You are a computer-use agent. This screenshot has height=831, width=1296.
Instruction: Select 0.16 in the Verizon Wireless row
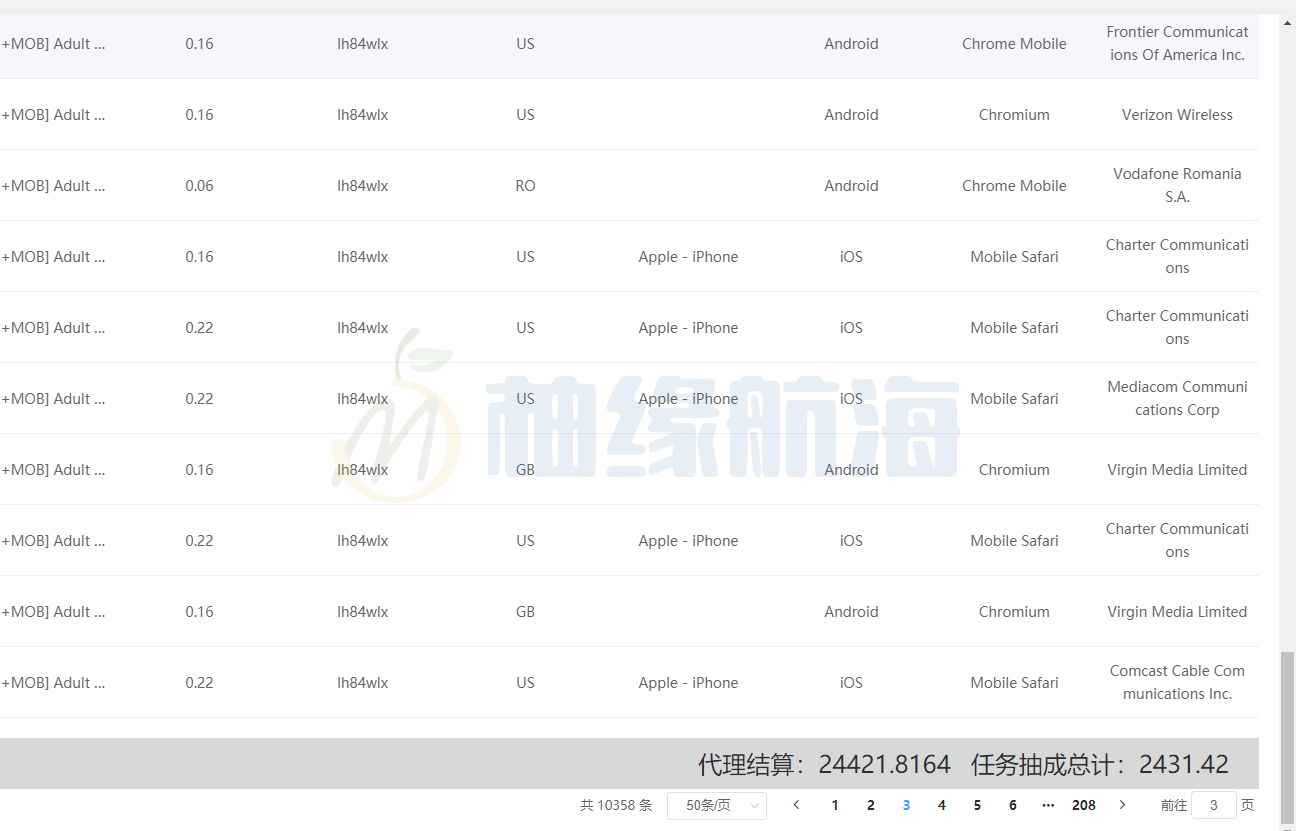[x=199, y=115]
